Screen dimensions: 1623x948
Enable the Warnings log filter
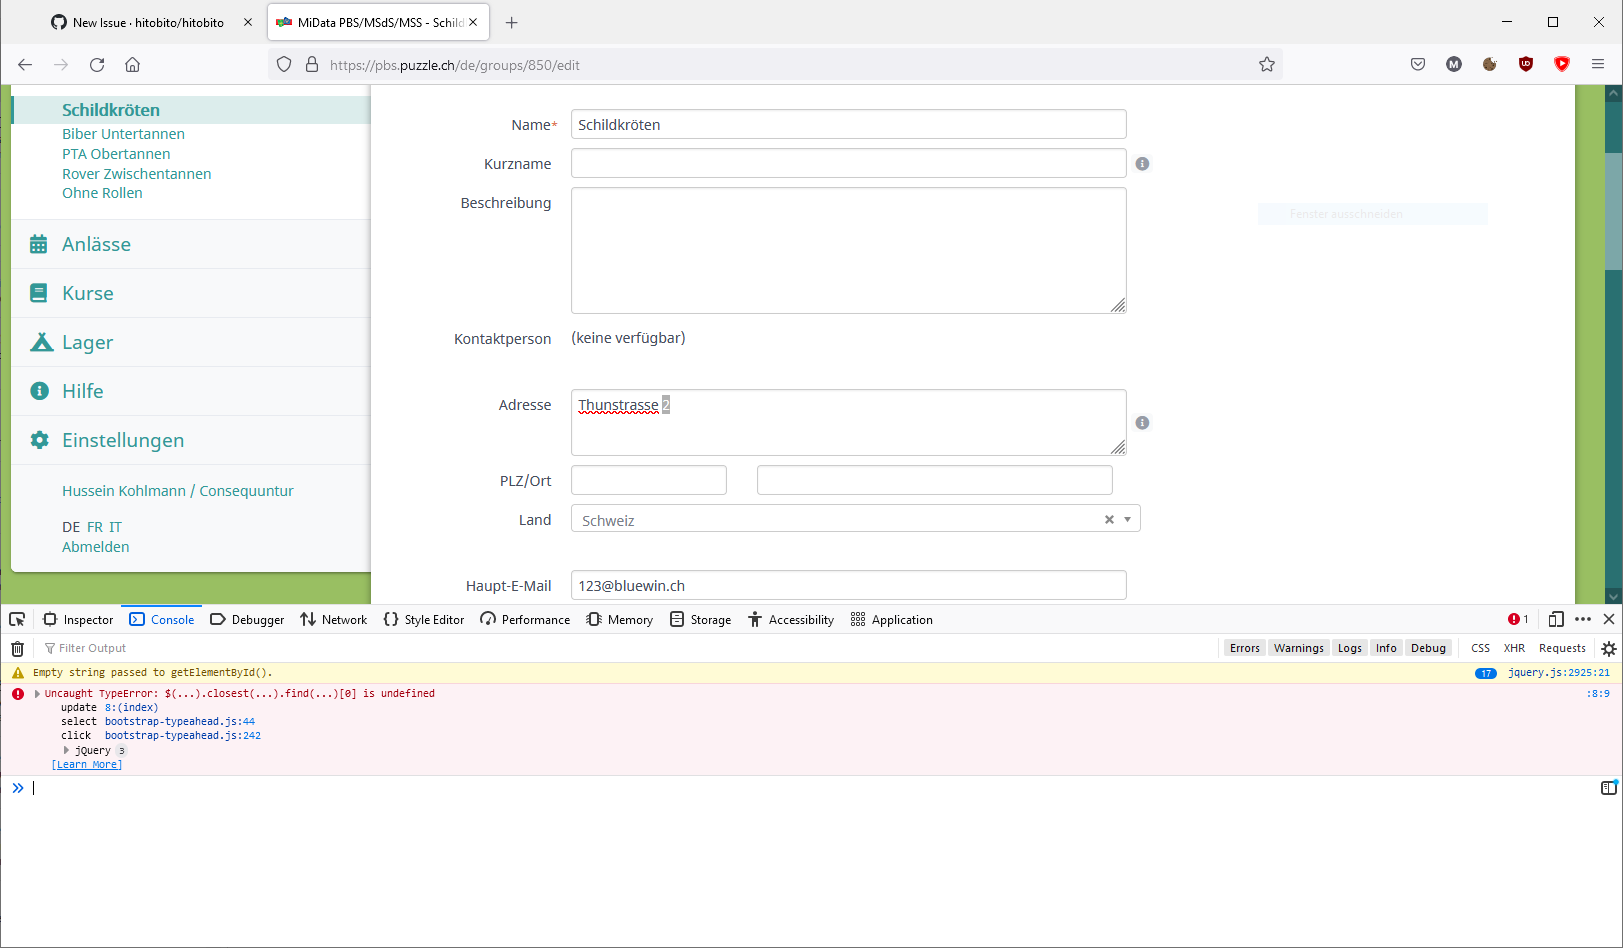tap(1298, 648)
